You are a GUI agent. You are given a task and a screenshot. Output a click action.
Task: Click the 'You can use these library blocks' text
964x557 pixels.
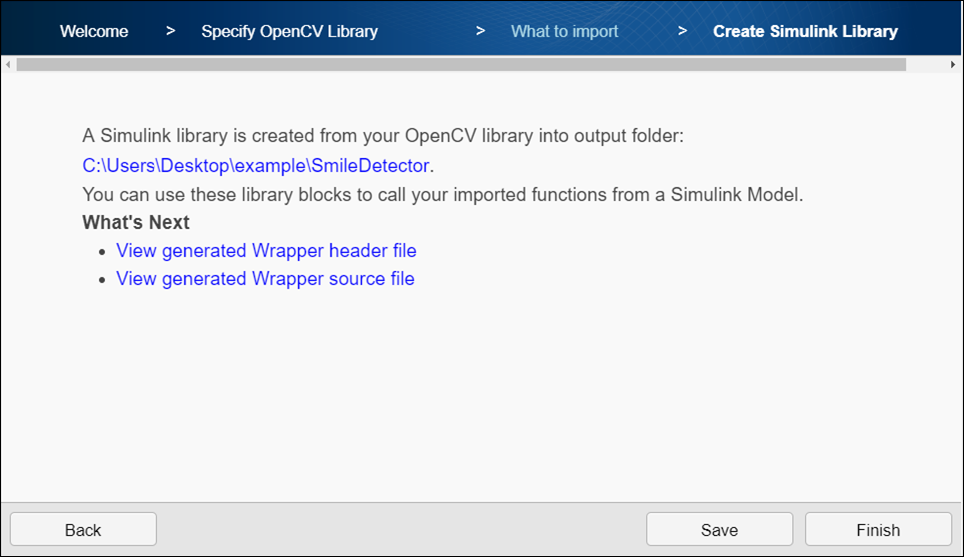coord(442,194)
